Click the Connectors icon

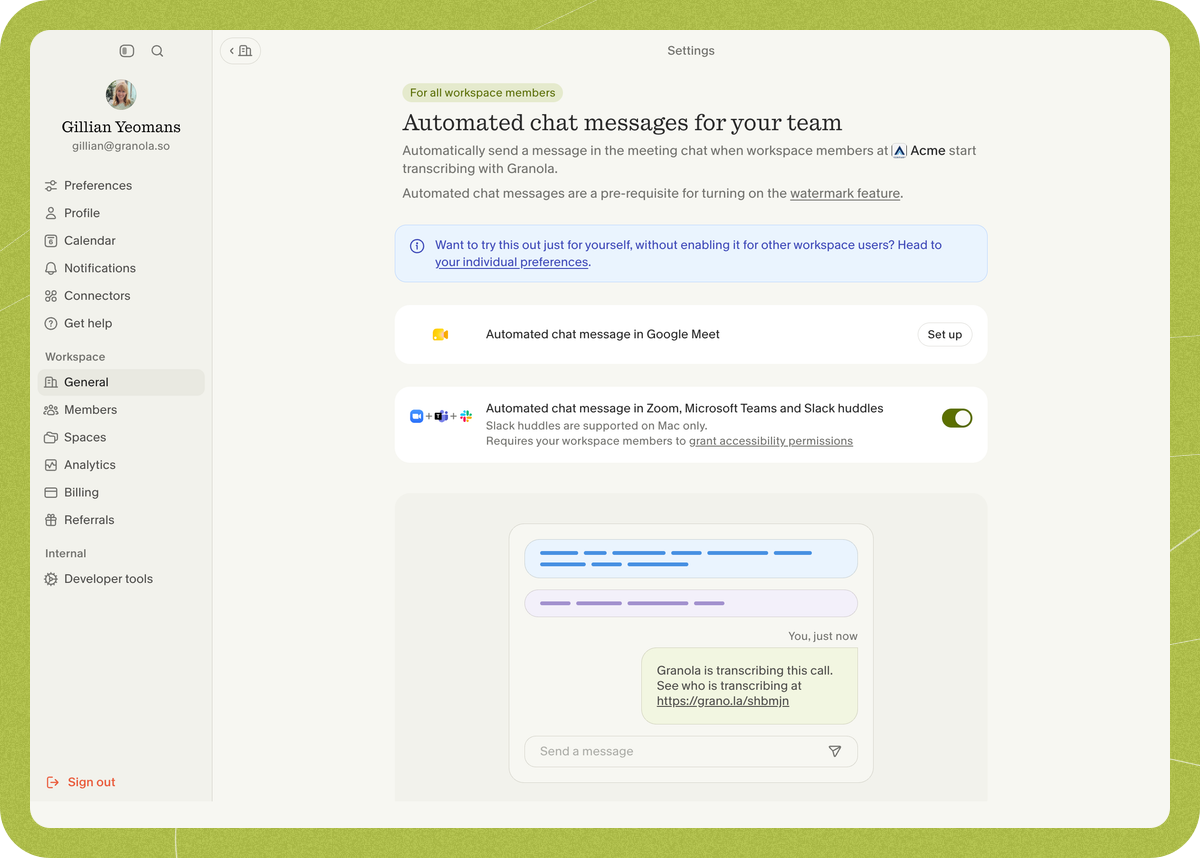(x=51, y=296)
